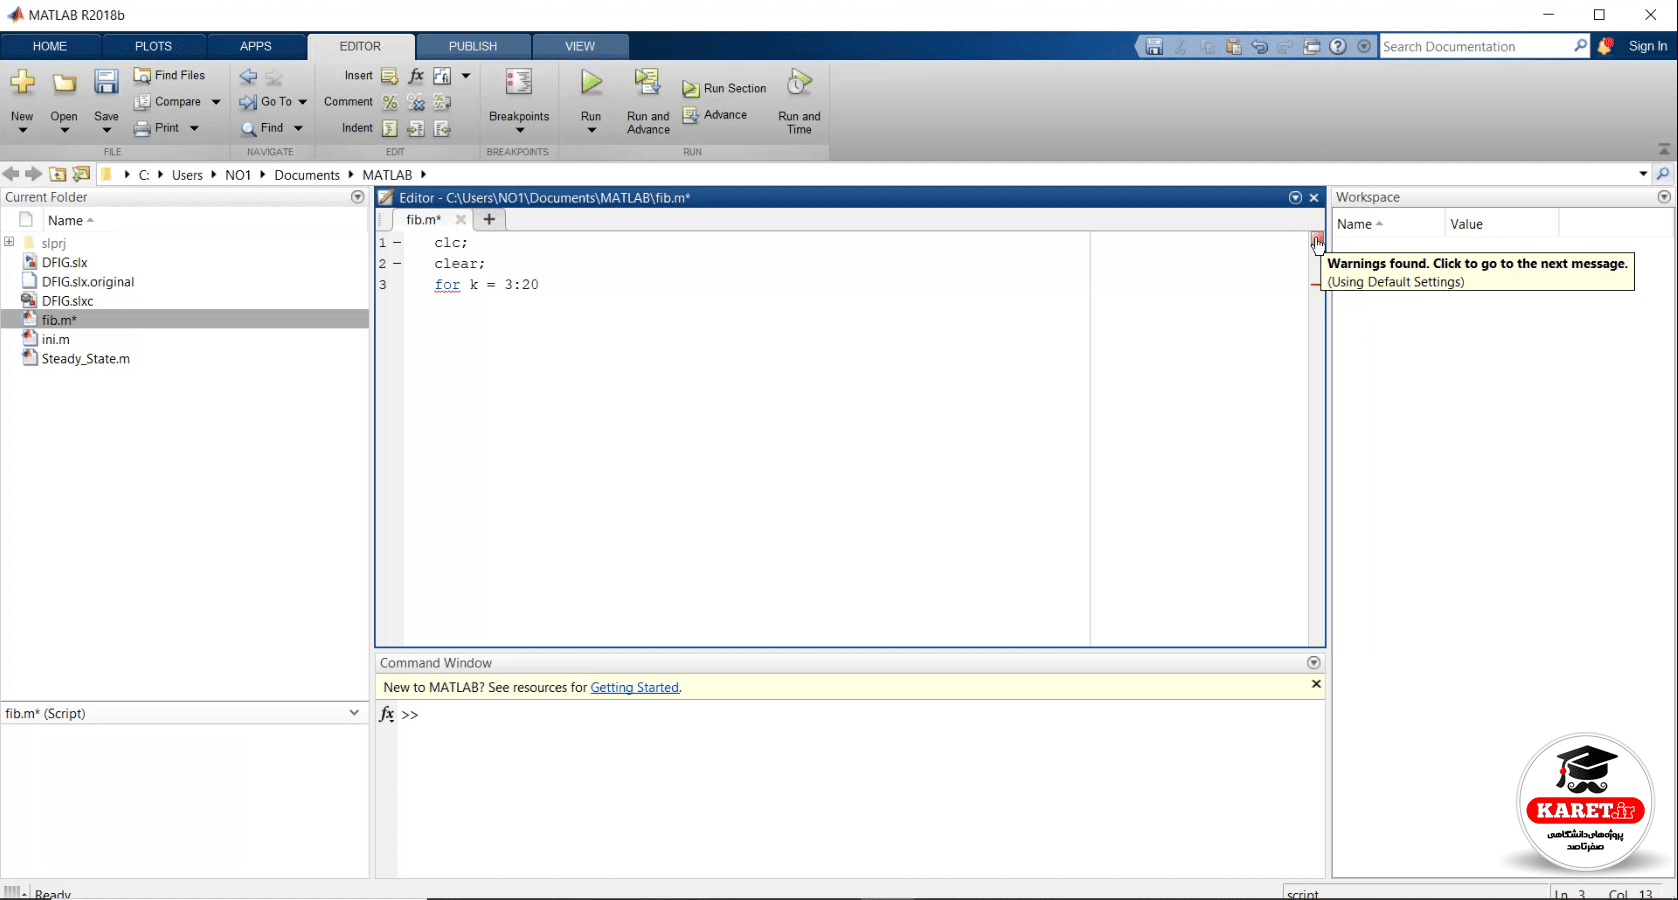Screen dimensions: 1678x900
Task: Open the Current Folder panel actions menu
Action: [358, 197]
